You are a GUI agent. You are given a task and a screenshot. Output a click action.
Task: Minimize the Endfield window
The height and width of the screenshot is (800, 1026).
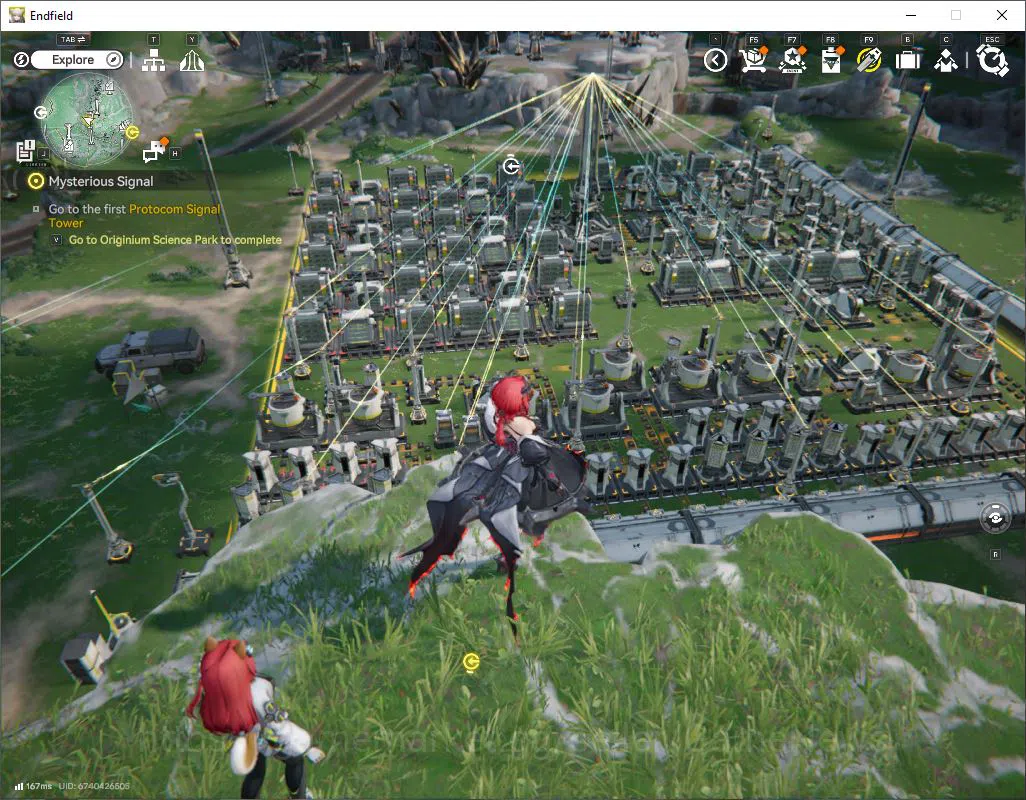click(x=911, y=15)
